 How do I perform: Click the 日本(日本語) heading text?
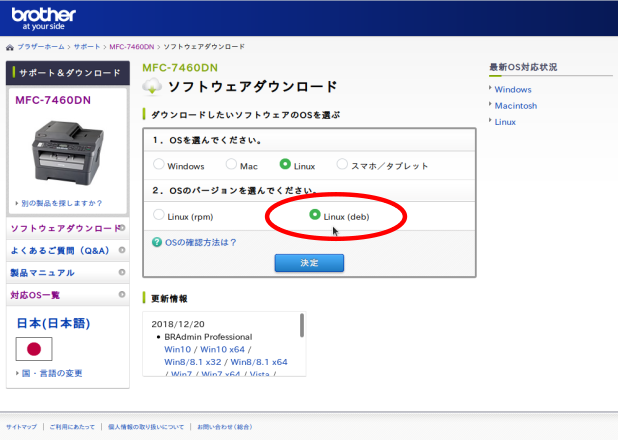(53, 323)
